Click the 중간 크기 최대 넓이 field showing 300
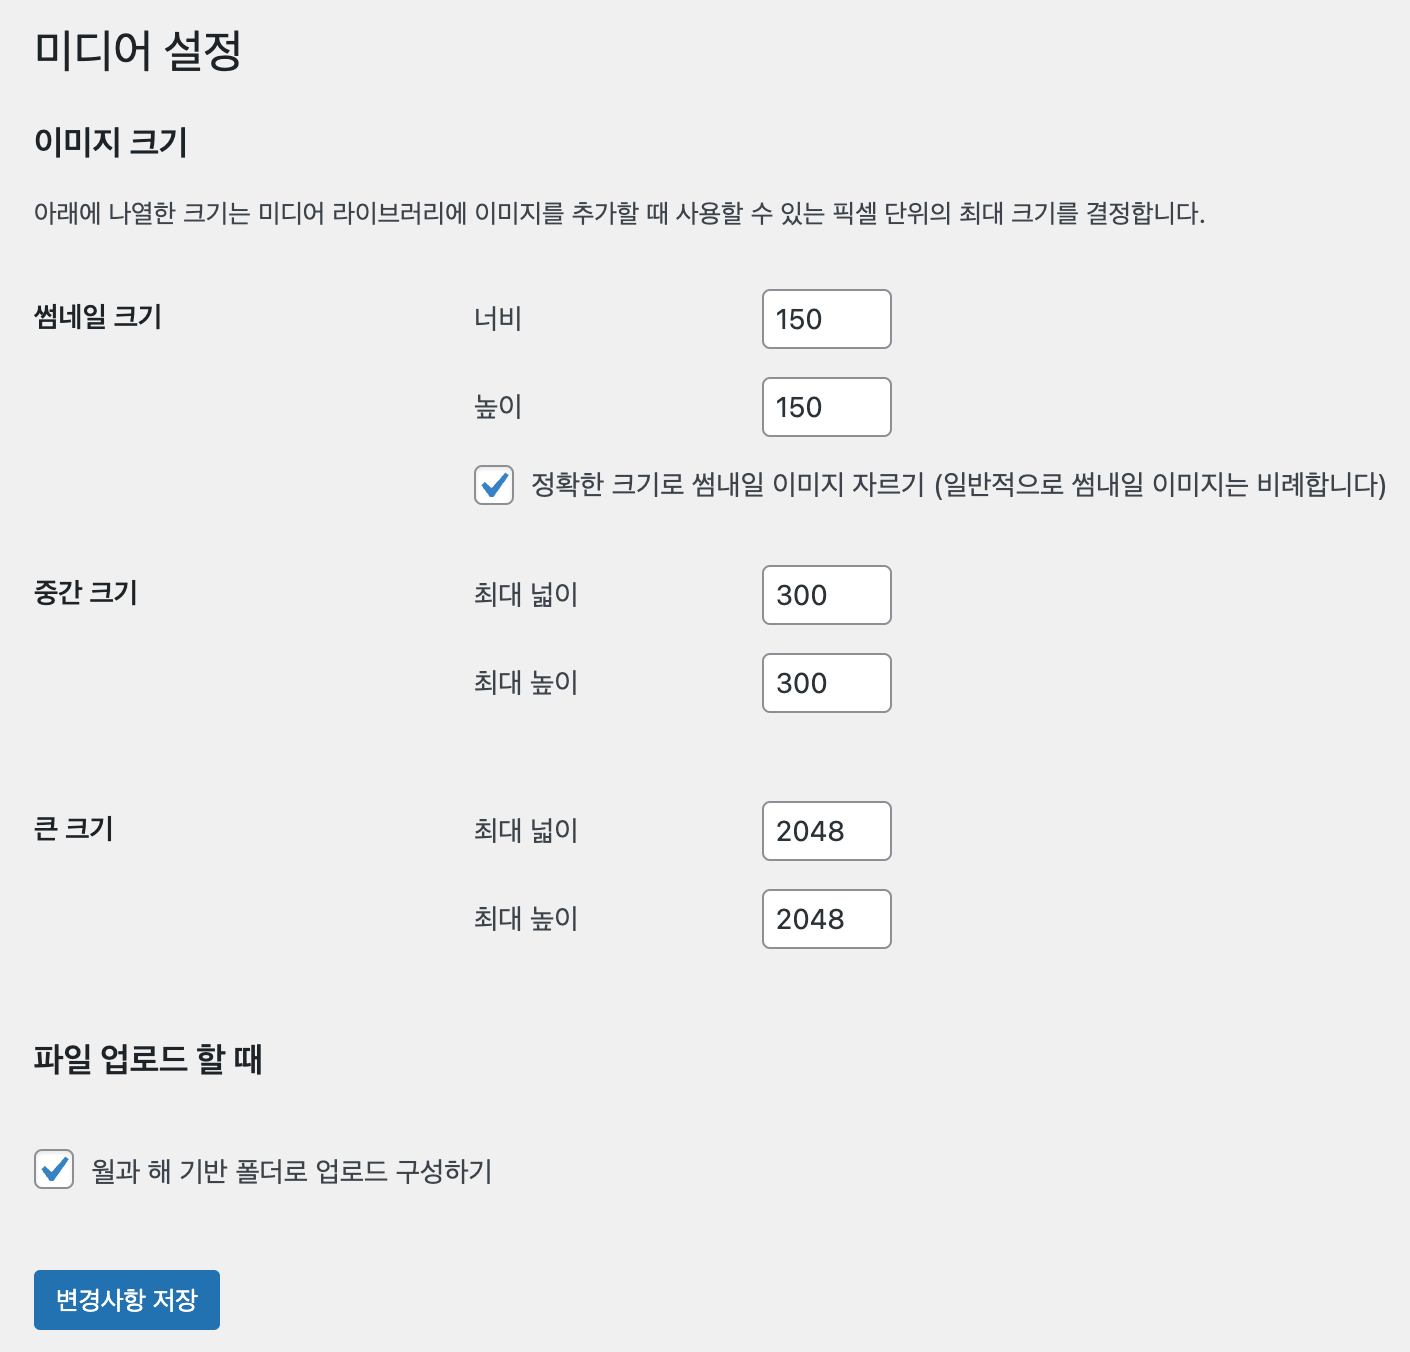Screen dimensions: 1410x1352 (x=827, y=595)
